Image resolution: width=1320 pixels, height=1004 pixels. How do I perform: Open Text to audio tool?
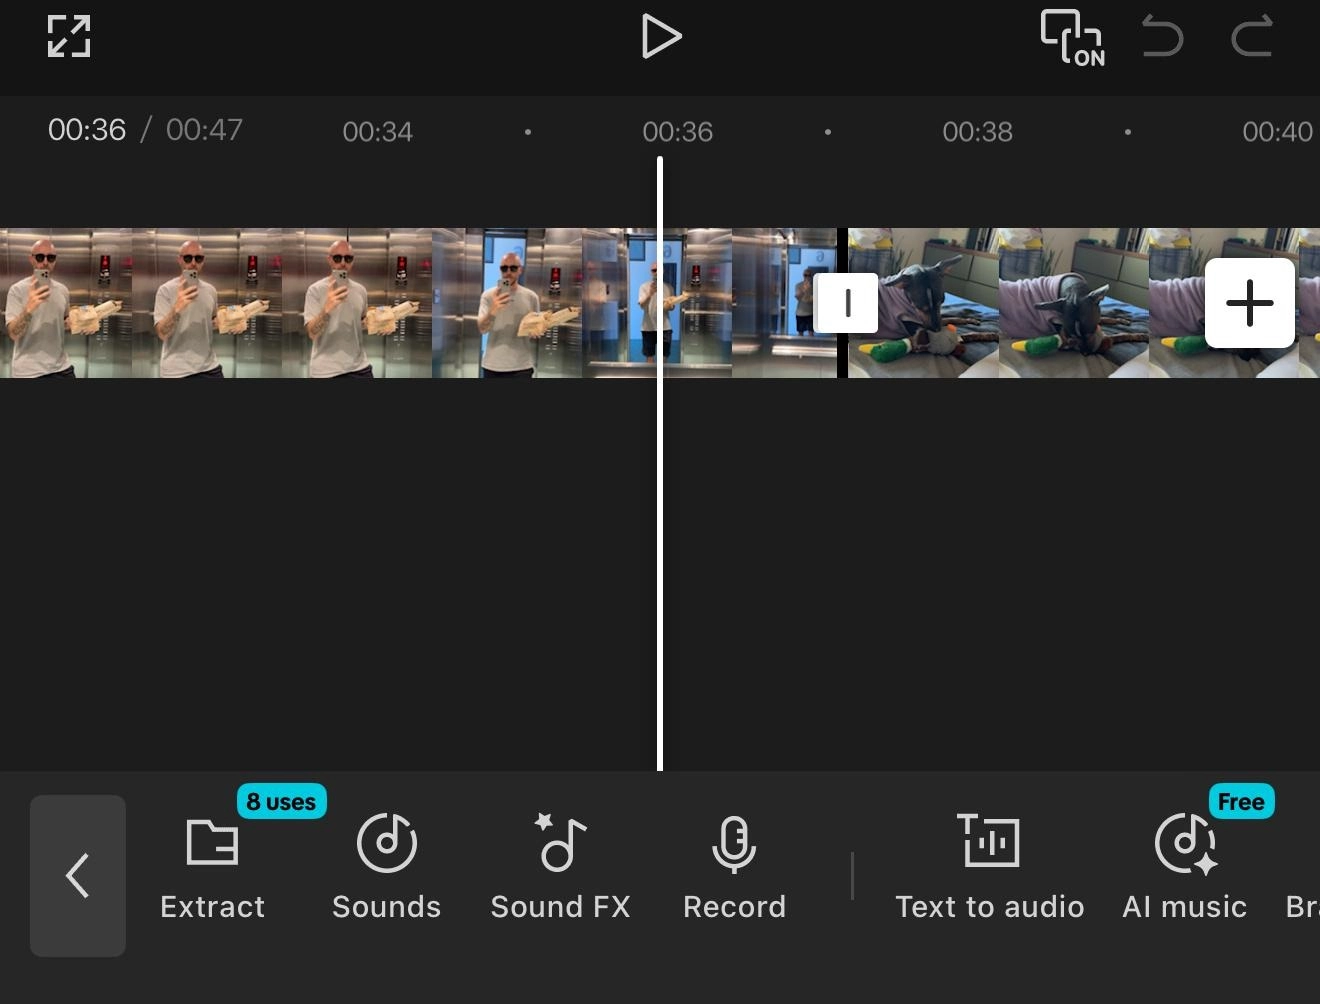tap(989, 869)
